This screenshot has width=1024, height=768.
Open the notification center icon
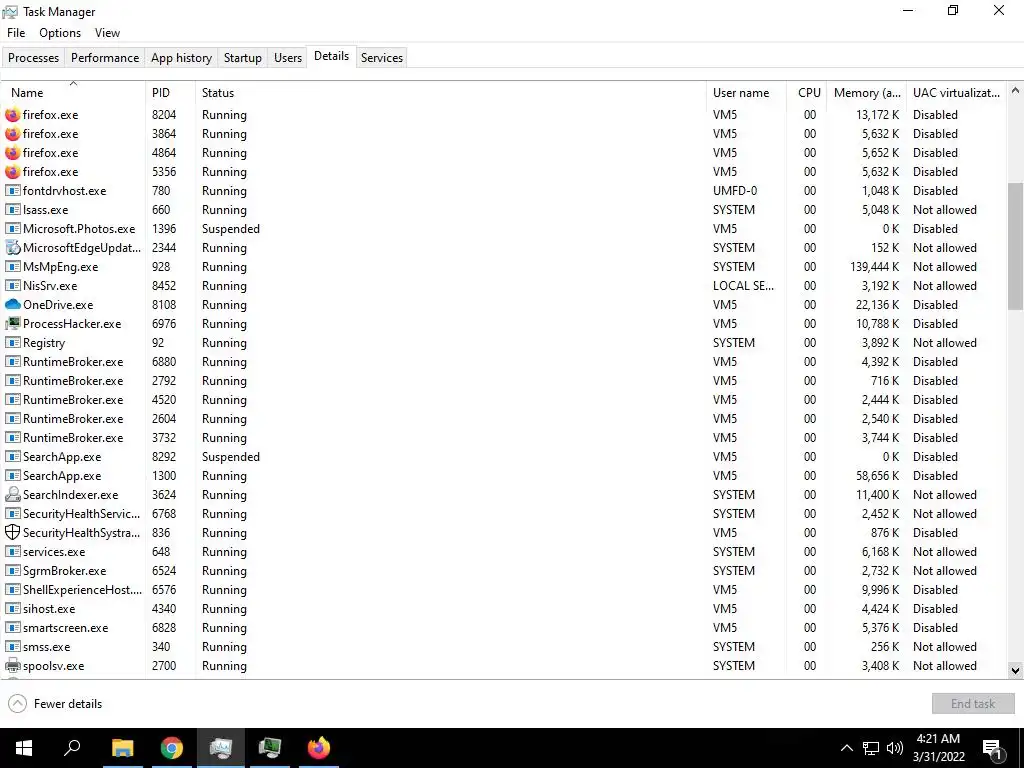coord(992,749)
